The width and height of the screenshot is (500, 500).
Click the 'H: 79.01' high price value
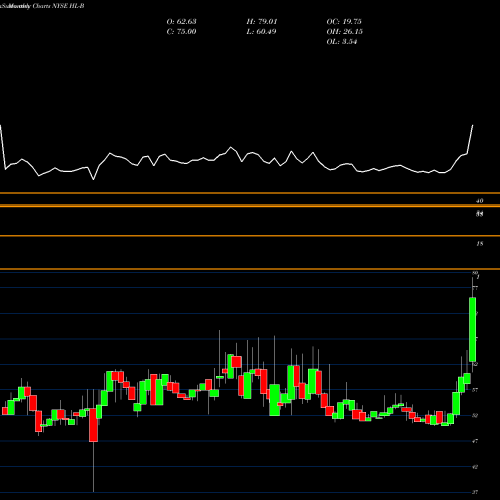(262, 22)
